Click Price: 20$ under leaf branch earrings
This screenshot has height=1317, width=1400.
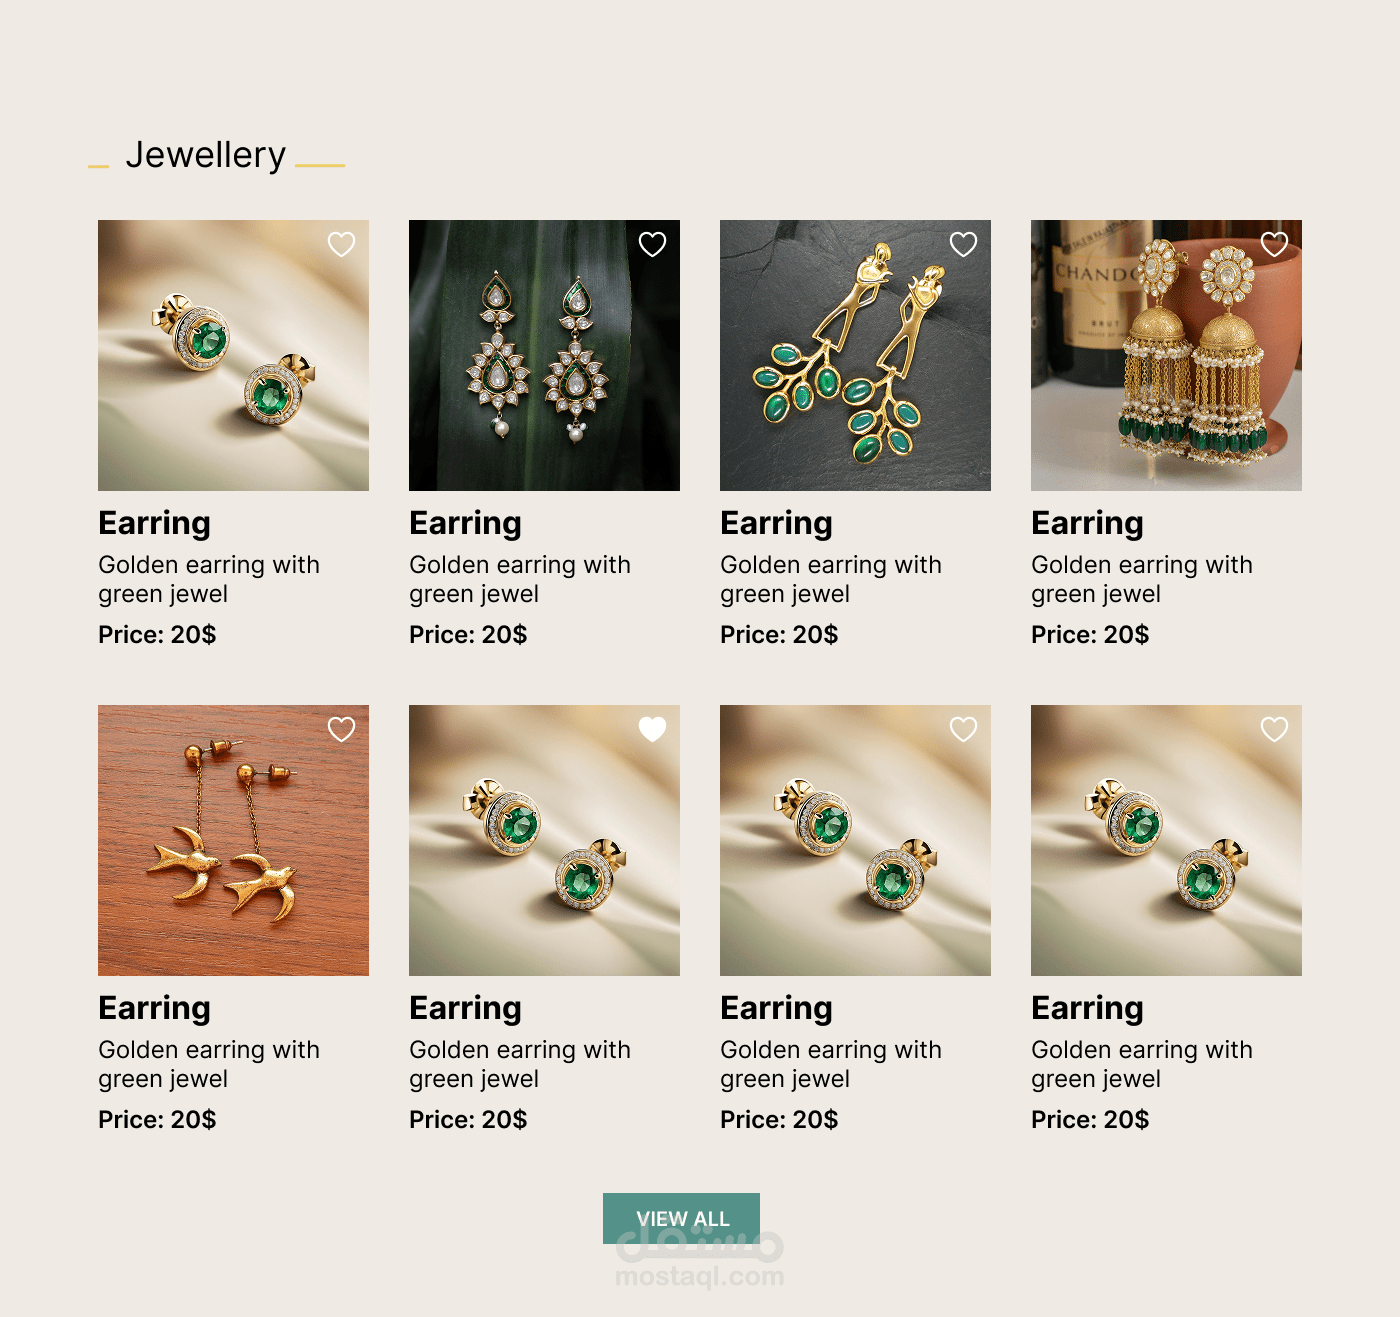tap(779, 634)
